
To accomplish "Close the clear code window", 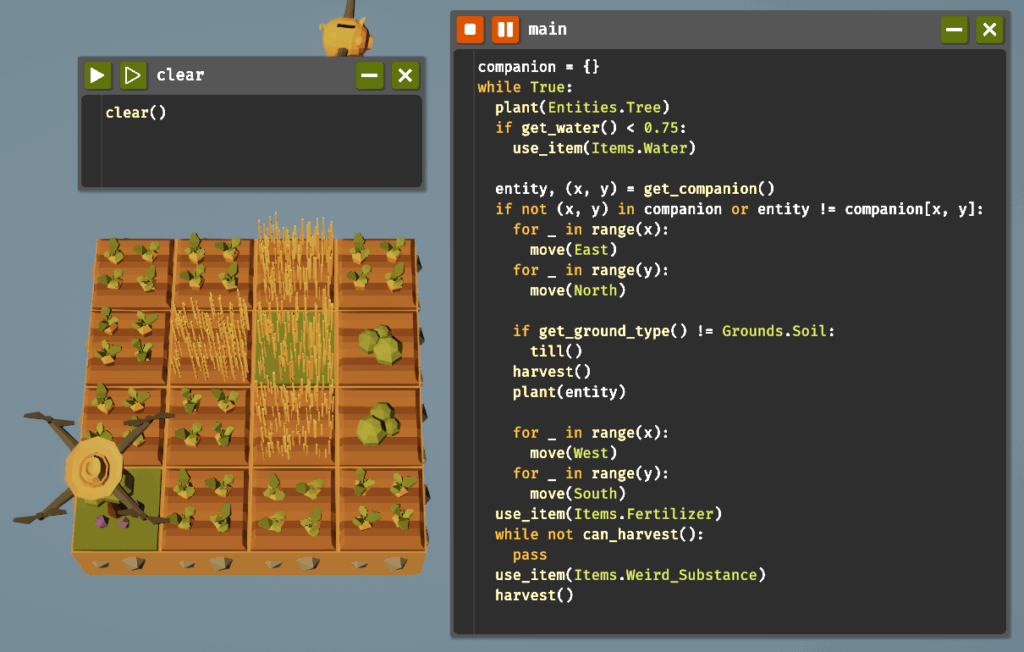I will 405,75.
